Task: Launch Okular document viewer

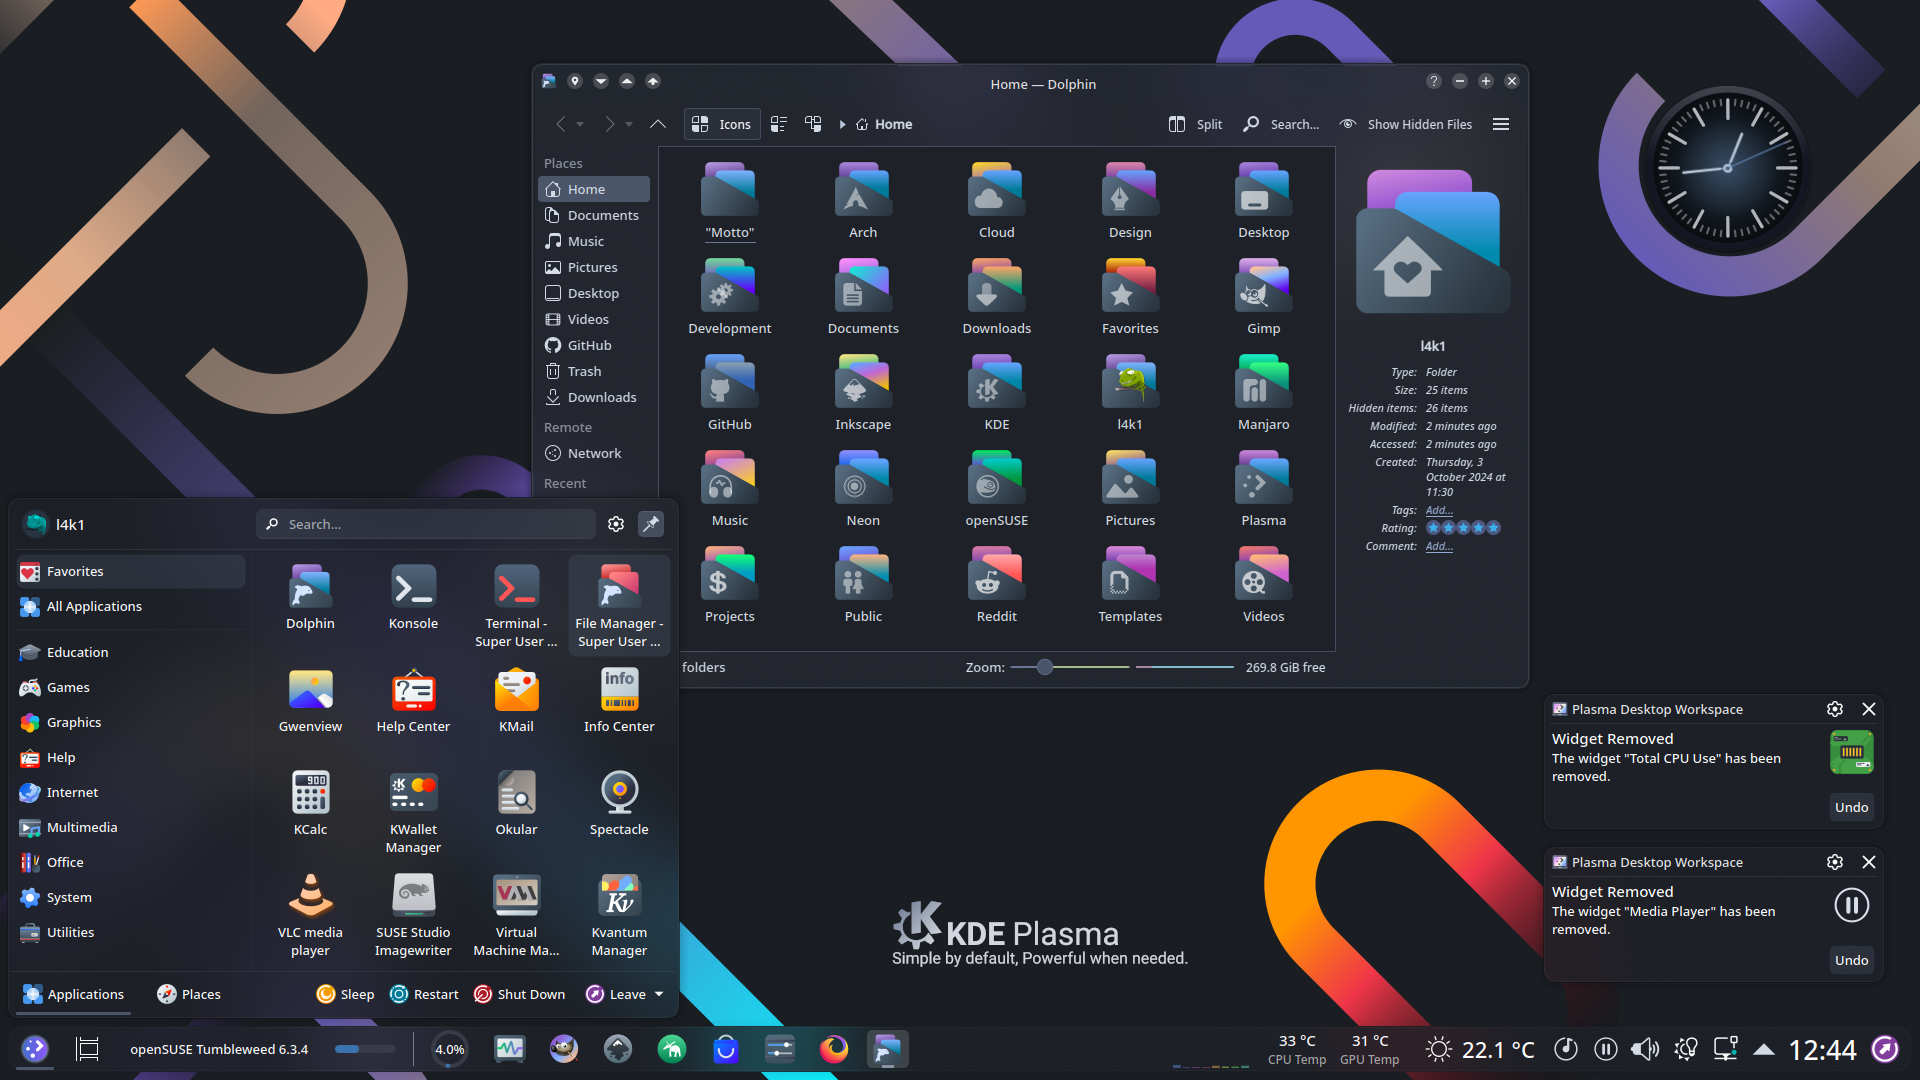Action: pyautogui.click(x=516, y=803)
